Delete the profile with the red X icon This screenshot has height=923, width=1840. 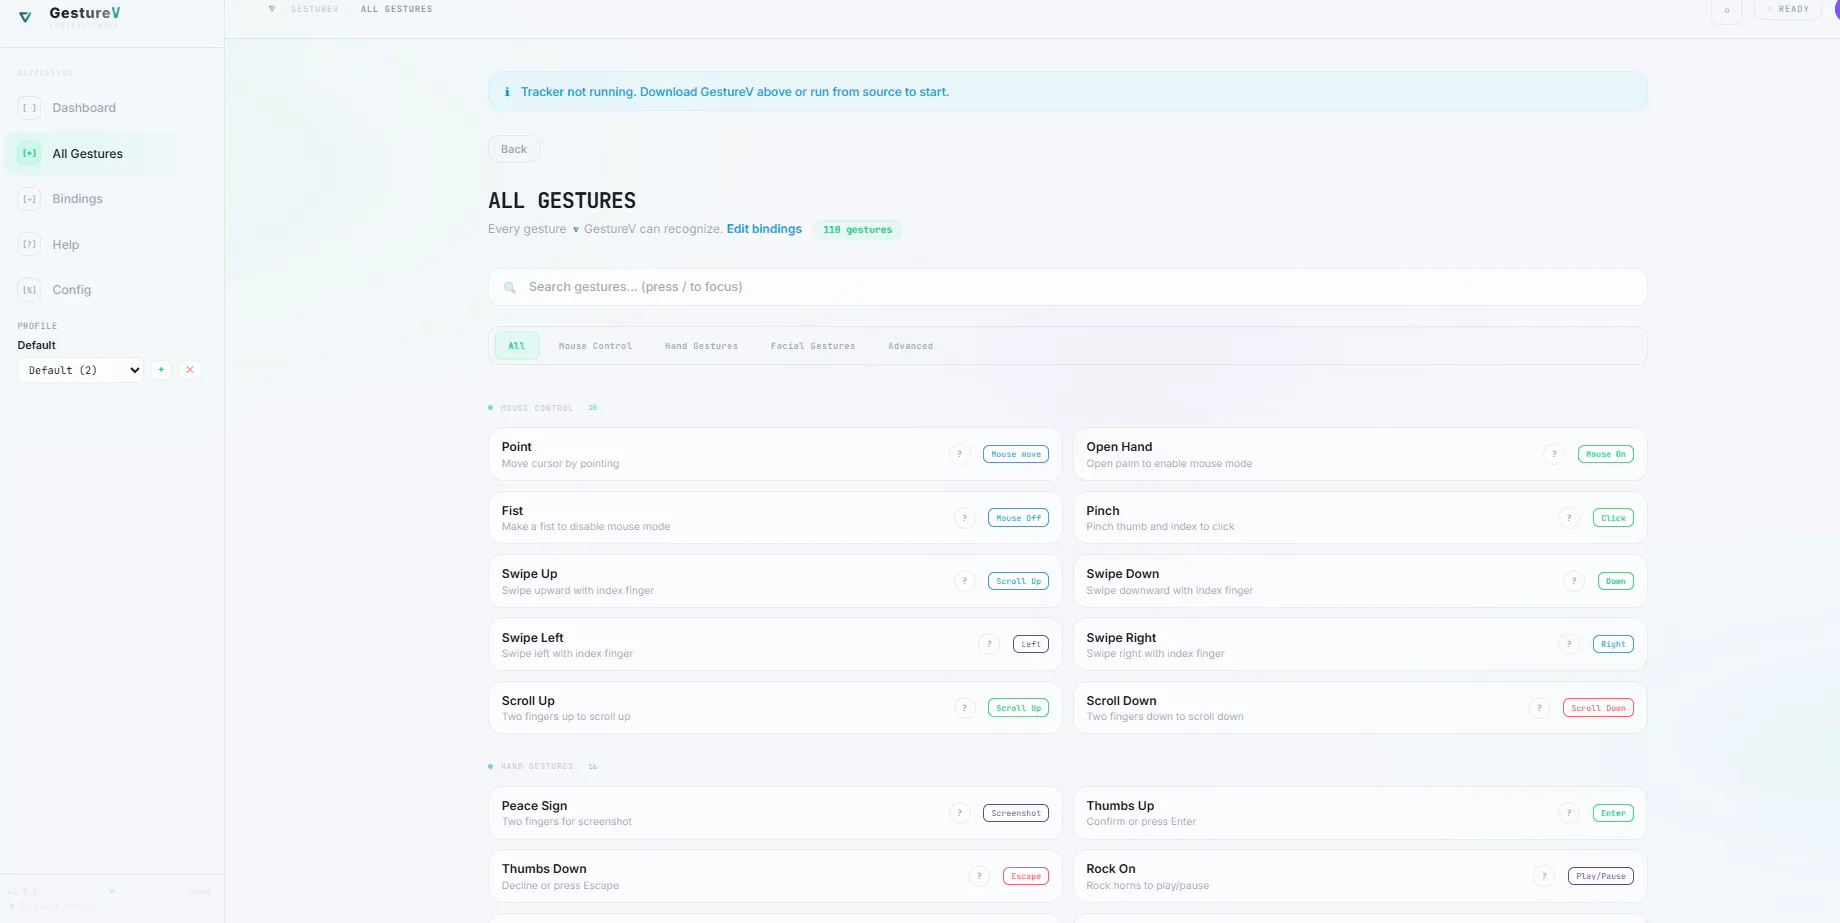[190, 370]
